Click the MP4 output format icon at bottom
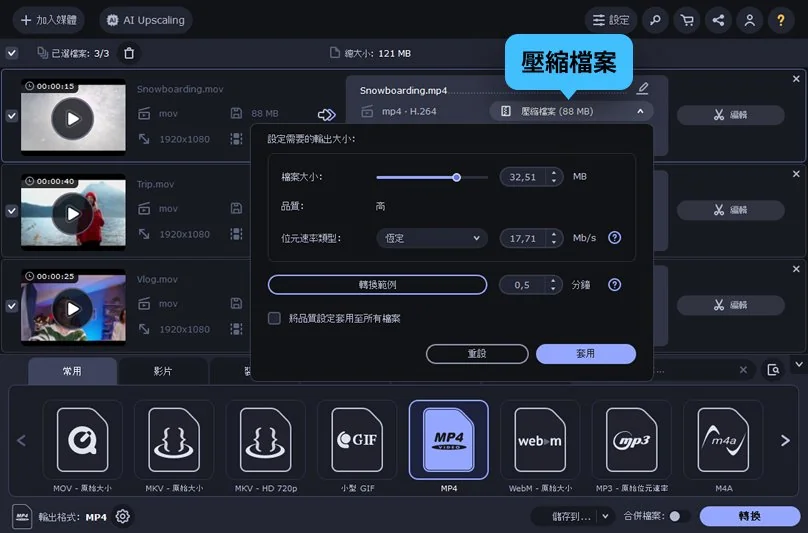This screenshot has width=808, height=533. (x=22, y=516)
